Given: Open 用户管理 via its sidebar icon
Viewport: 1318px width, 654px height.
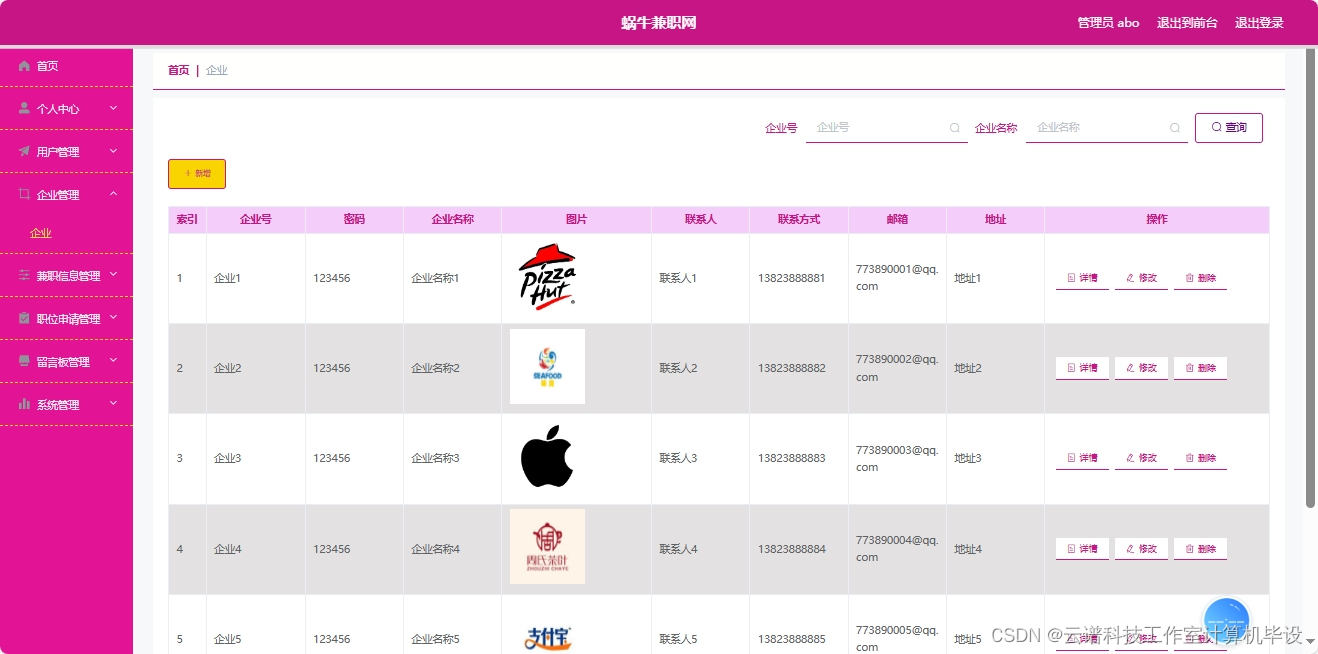Looking at the screenshot, I should click(x=24, y=151).
